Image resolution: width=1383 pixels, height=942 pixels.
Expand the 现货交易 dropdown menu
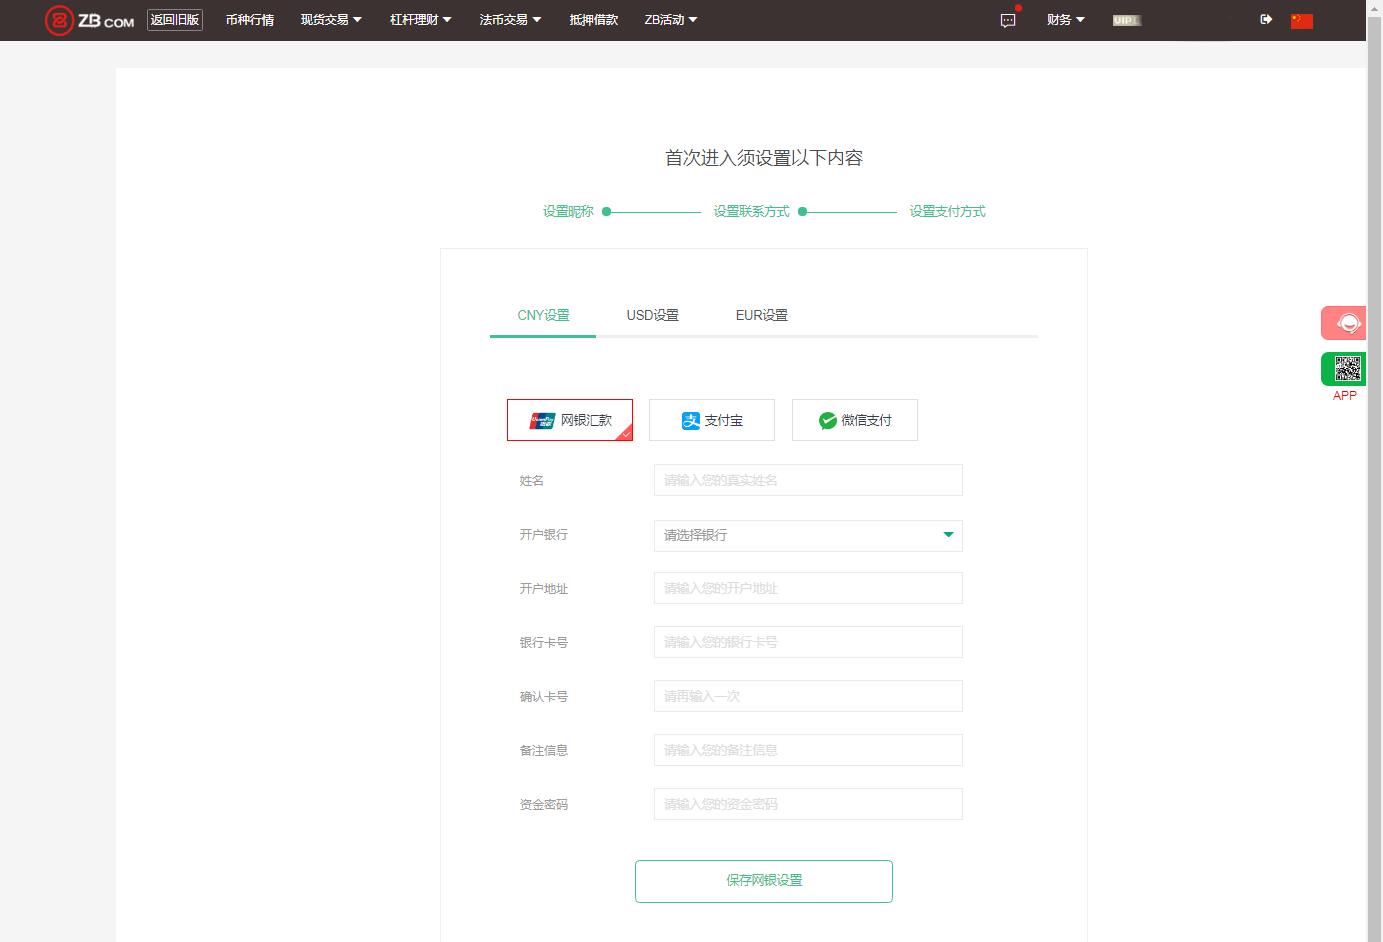tap(331, 20)
